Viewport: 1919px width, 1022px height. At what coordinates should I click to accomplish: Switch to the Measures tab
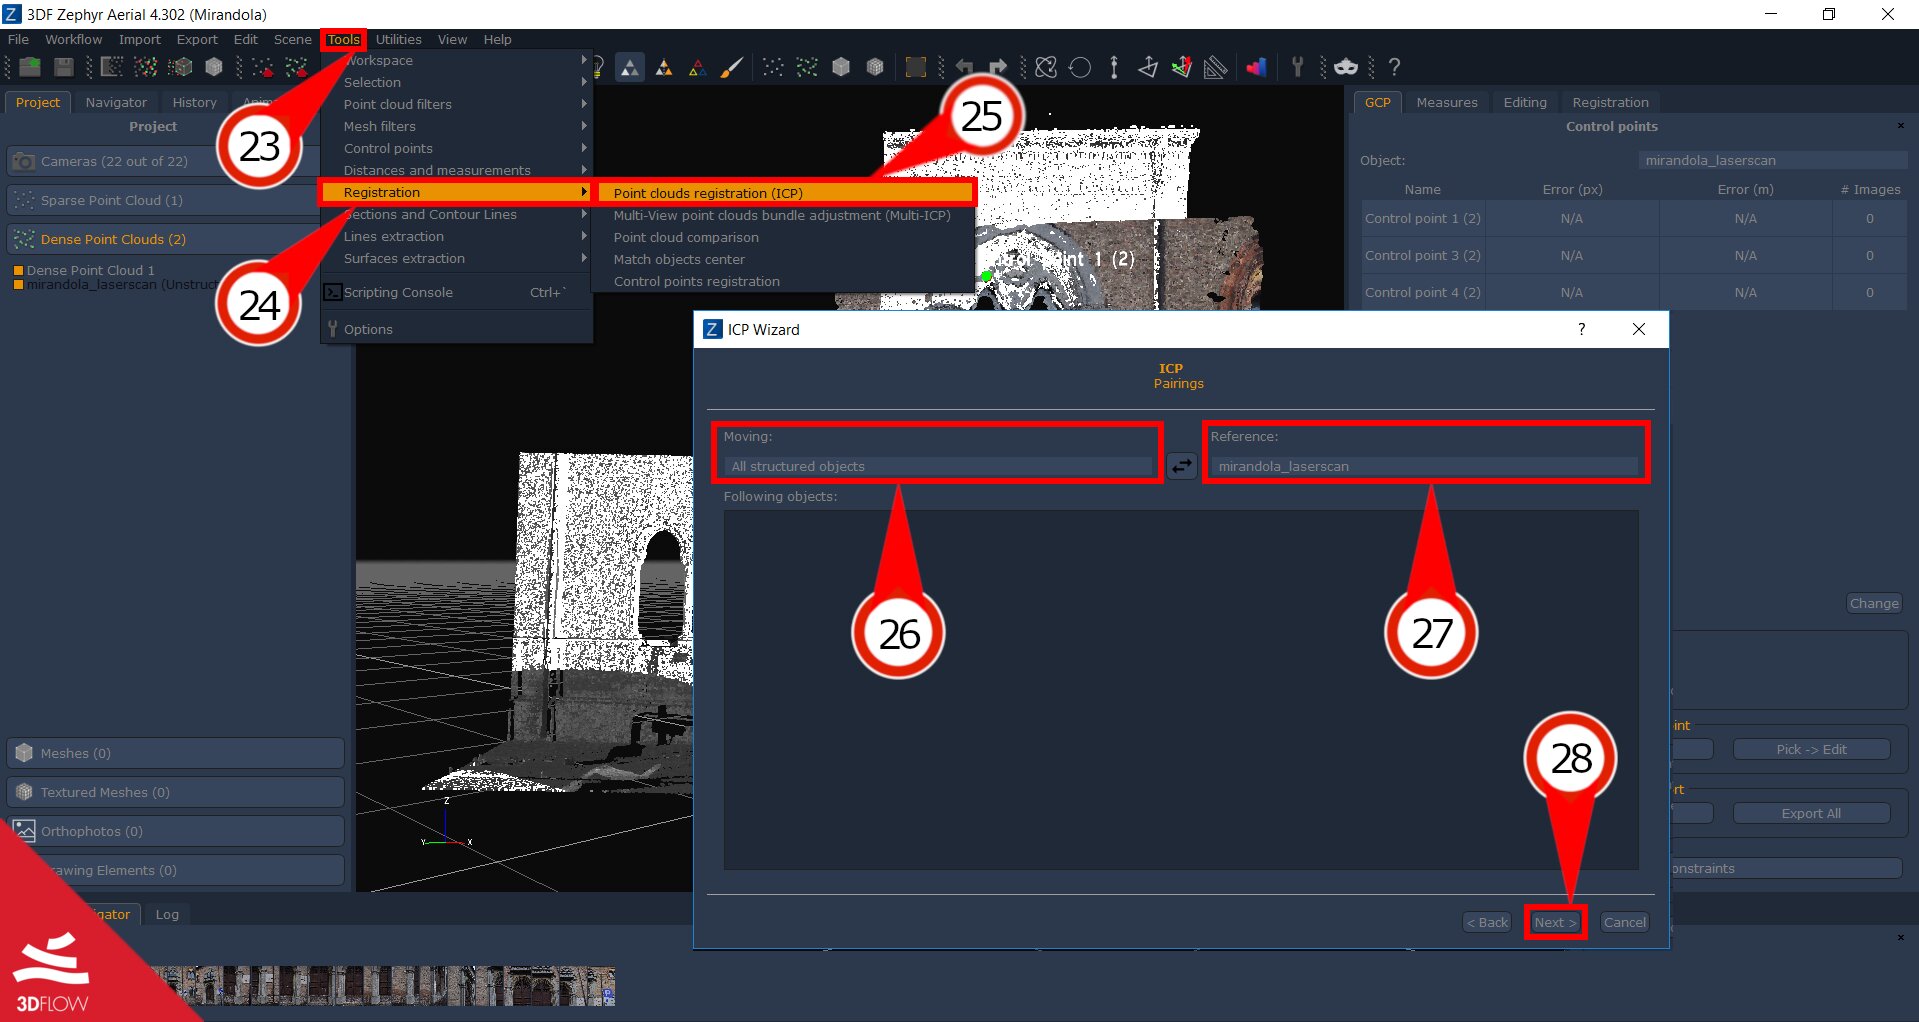point(1446,102)
